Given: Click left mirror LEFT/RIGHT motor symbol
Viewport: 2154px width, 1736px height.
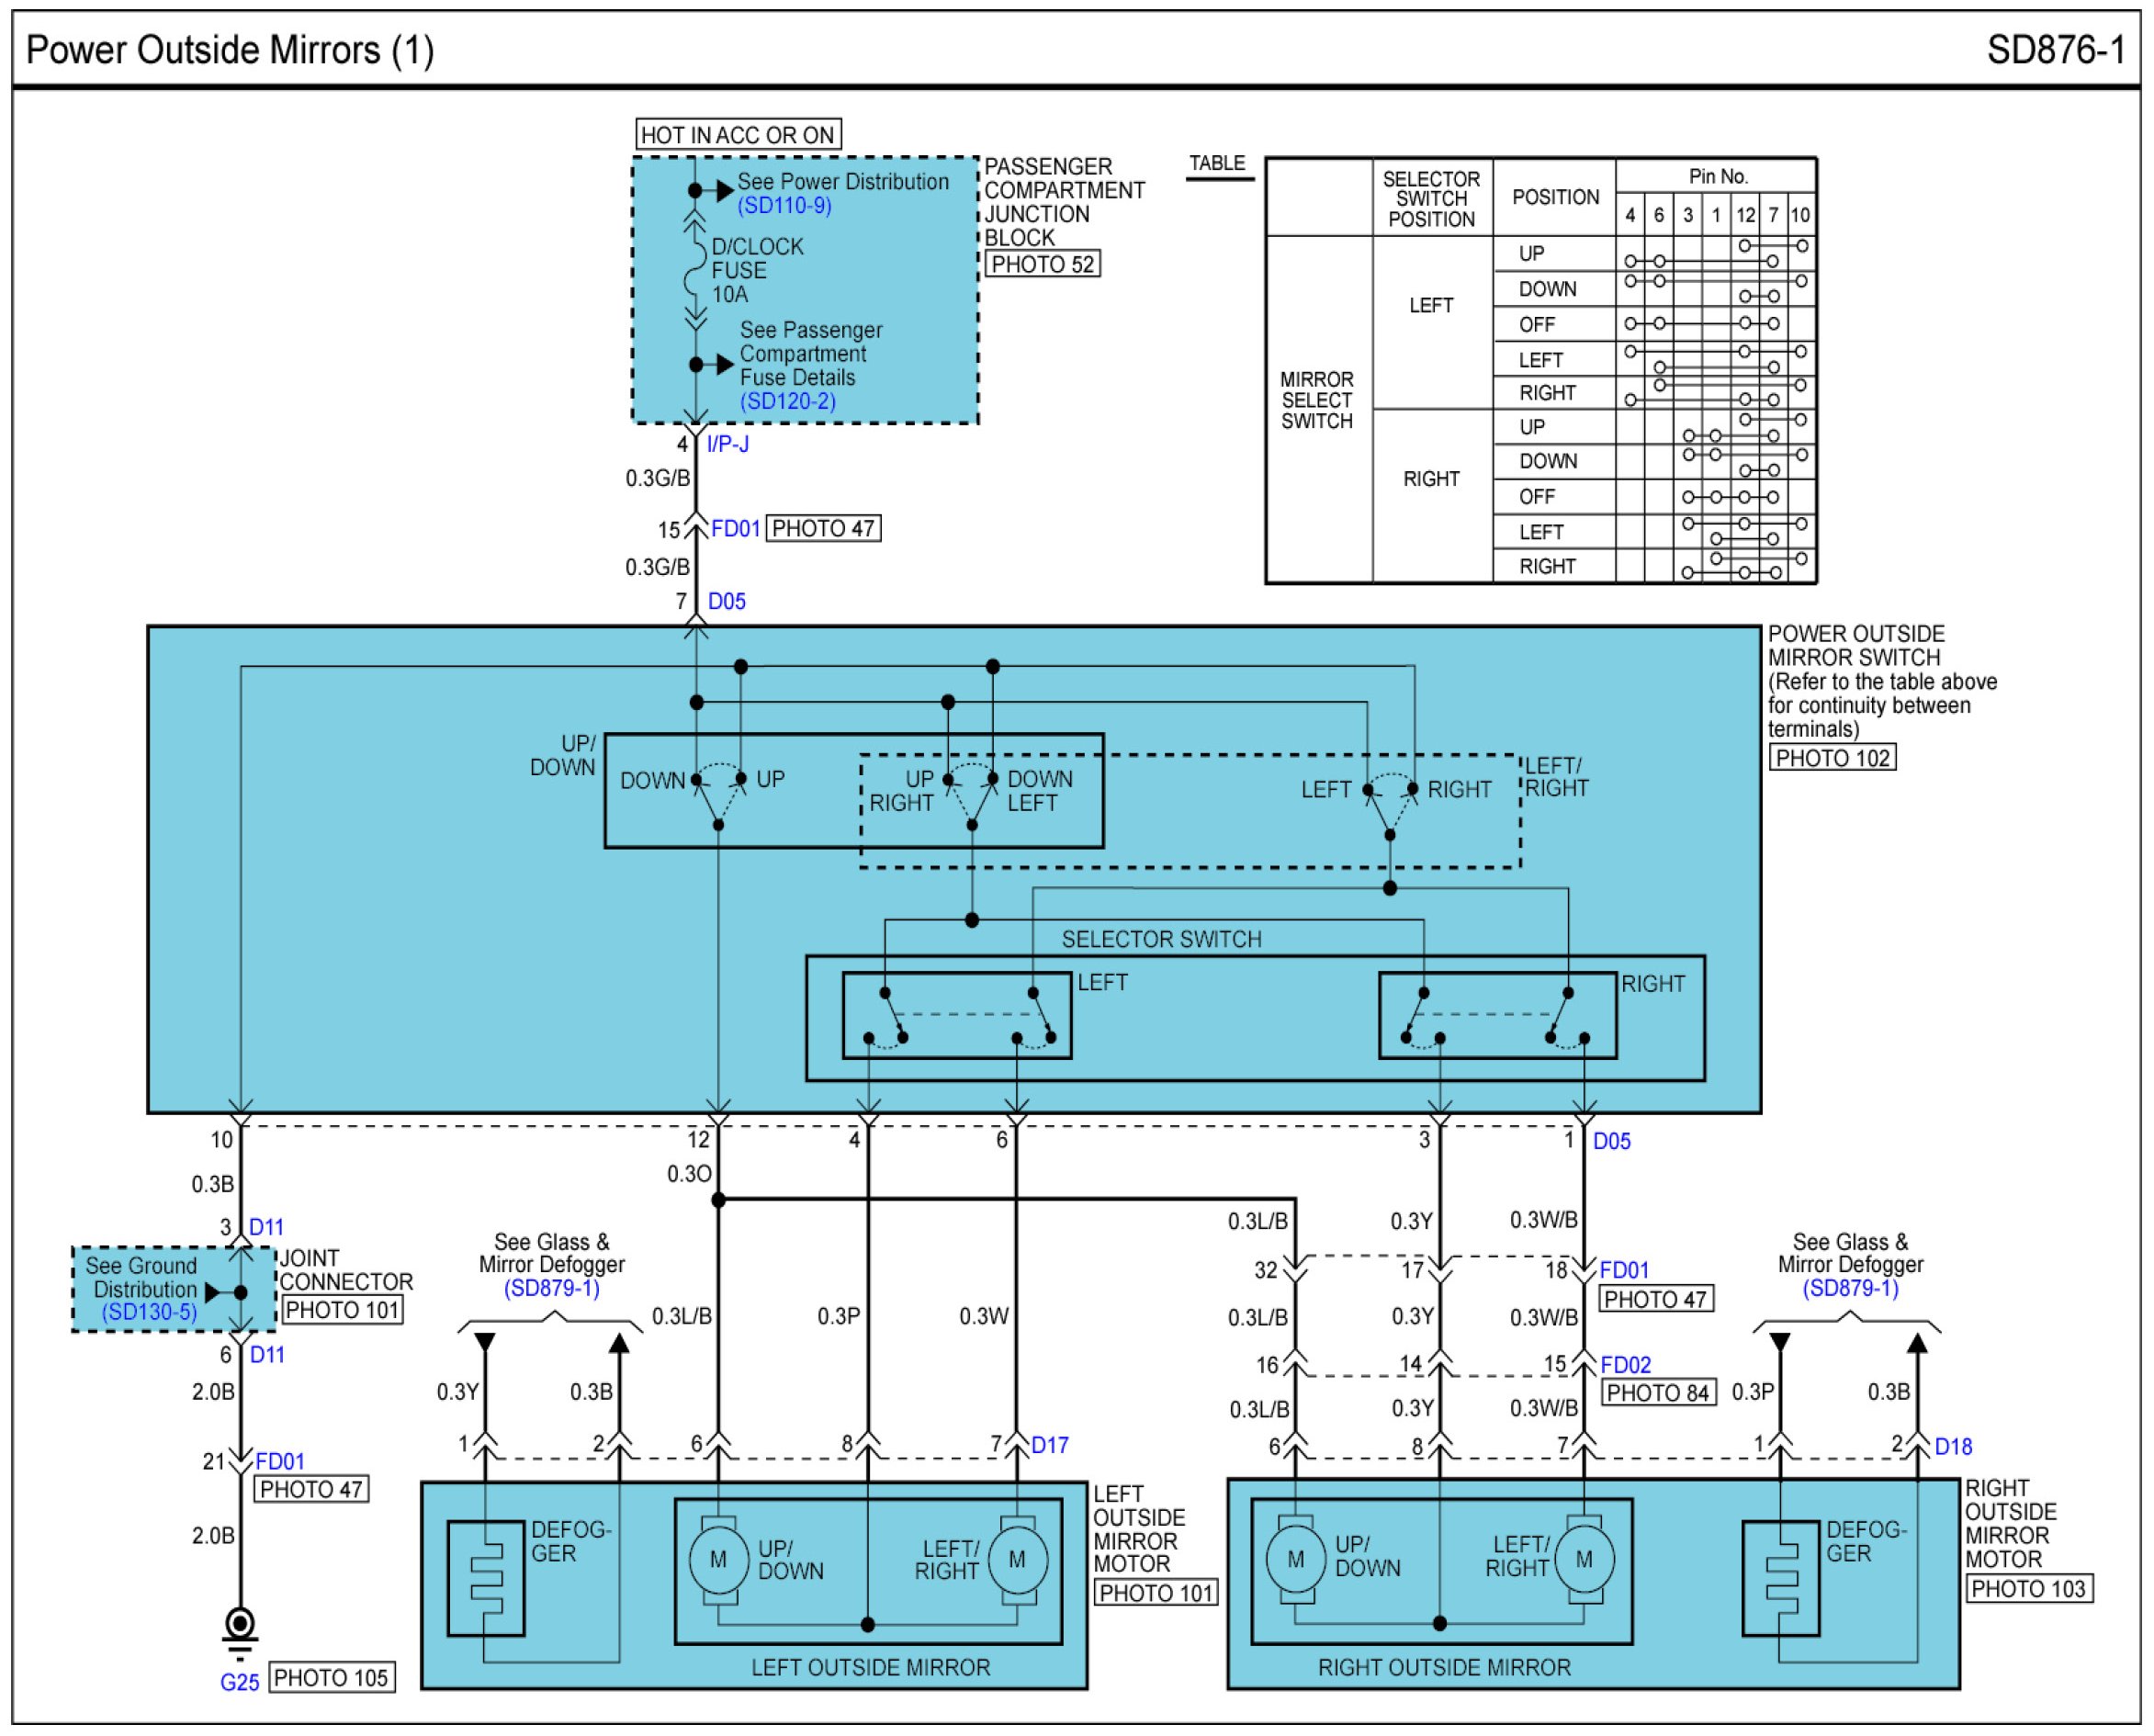Looking at the screenshot, I should click(x=1017, y=1560).
